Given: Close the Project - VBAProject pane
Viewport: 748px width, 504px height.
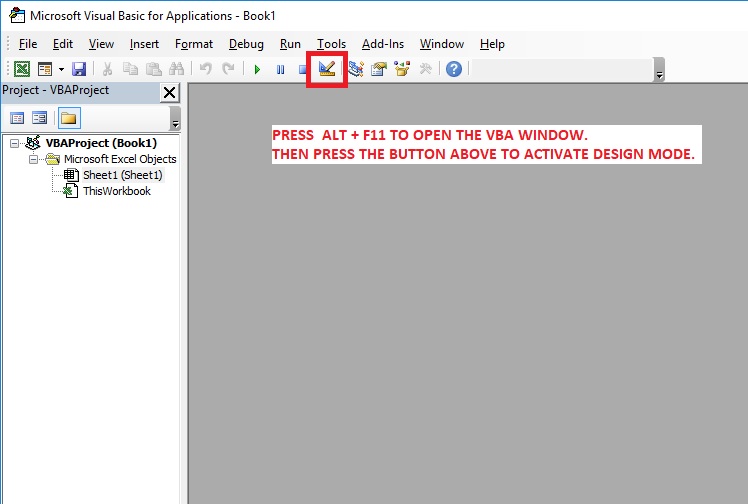Looking at the screenshot, I should (169, 93).
